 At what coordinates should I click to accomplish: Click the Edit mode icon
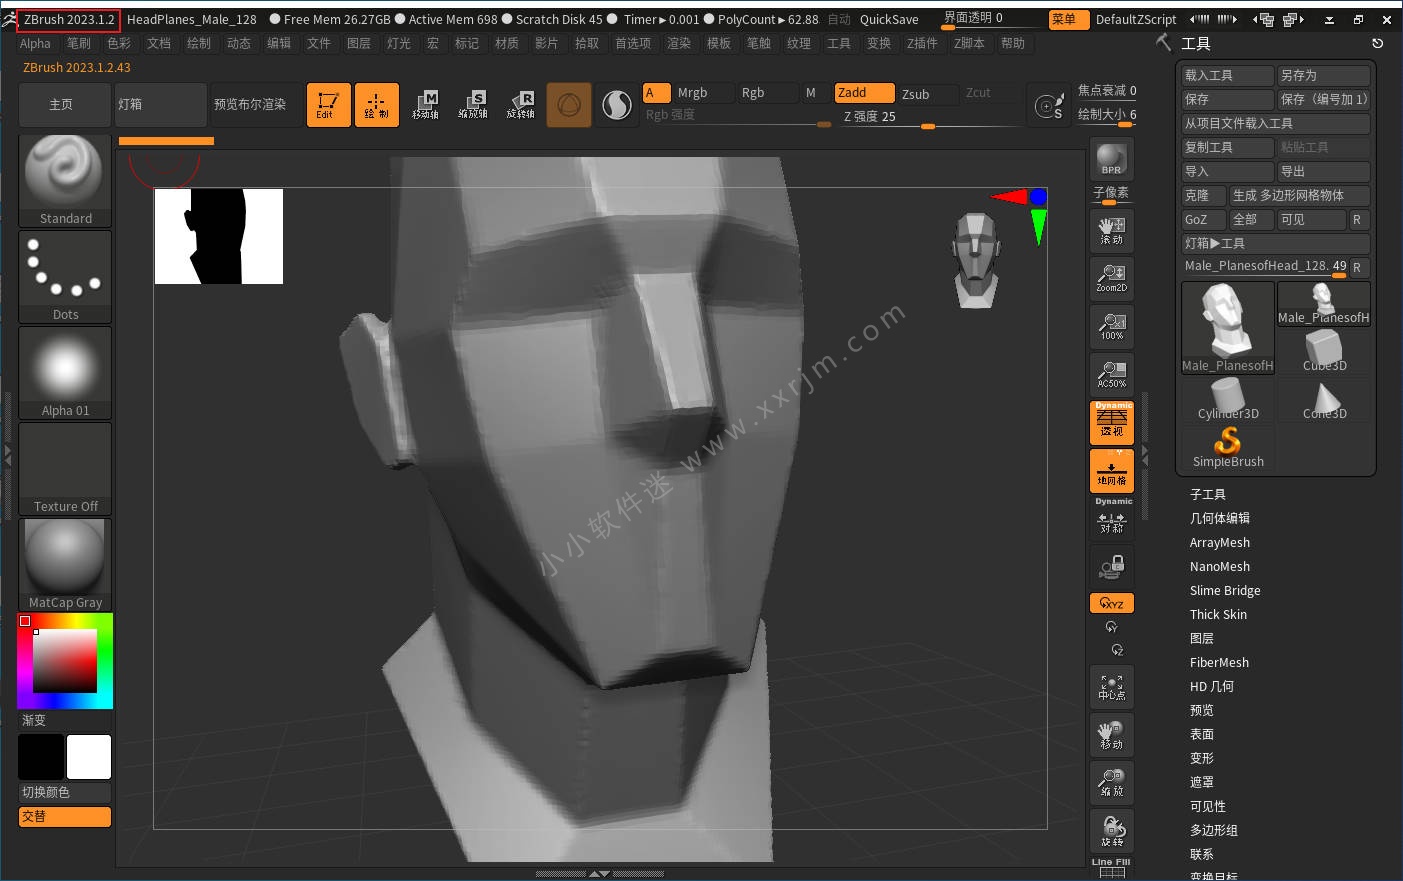328,104
